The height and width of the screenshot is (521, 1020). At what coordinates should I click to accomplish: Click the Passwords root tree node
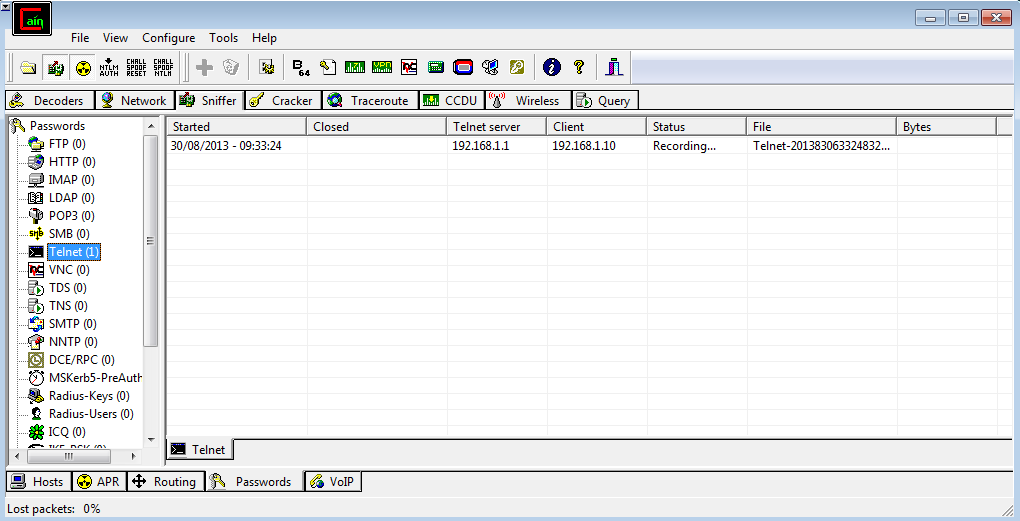(x=57, y=126)
